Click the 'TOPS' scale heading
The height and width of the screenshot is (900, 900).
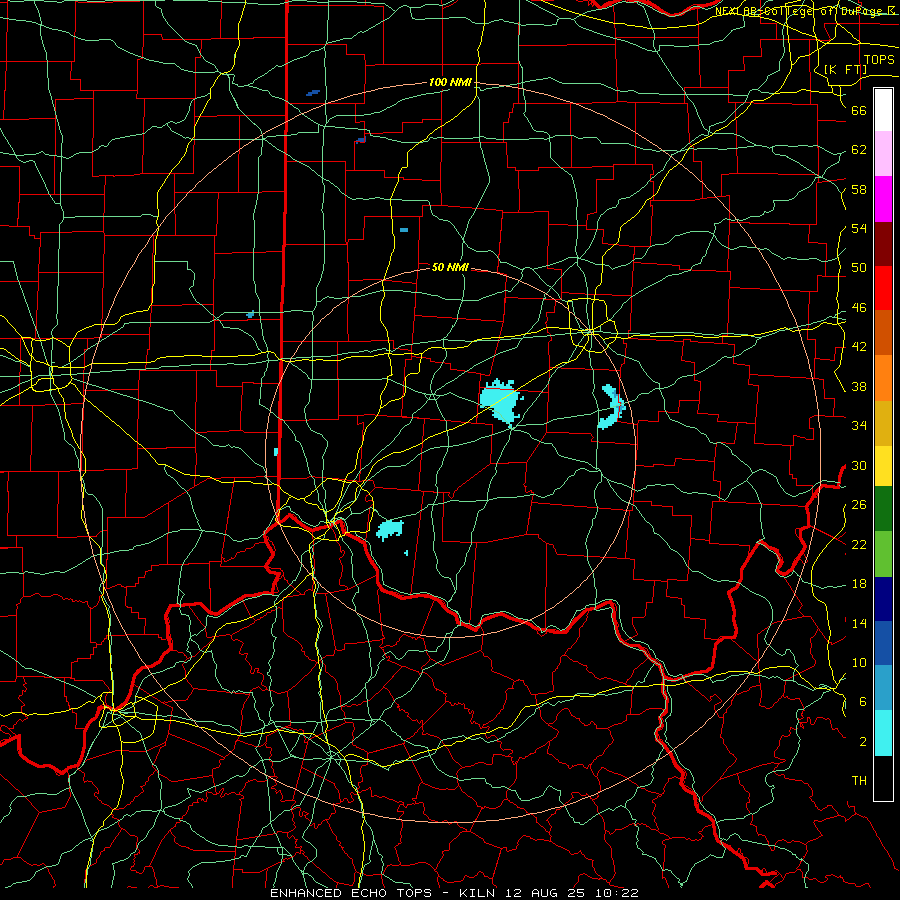click(879, 60)
